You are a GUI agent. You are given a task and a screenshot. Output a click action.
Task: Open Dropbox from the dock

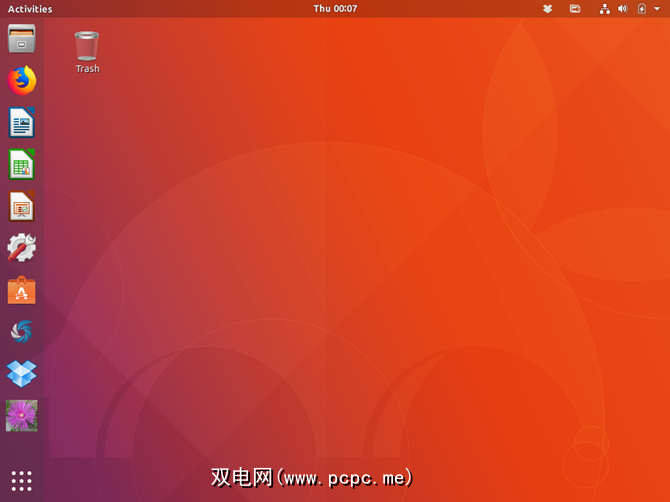pyautogui.click(x=21, y=373)
